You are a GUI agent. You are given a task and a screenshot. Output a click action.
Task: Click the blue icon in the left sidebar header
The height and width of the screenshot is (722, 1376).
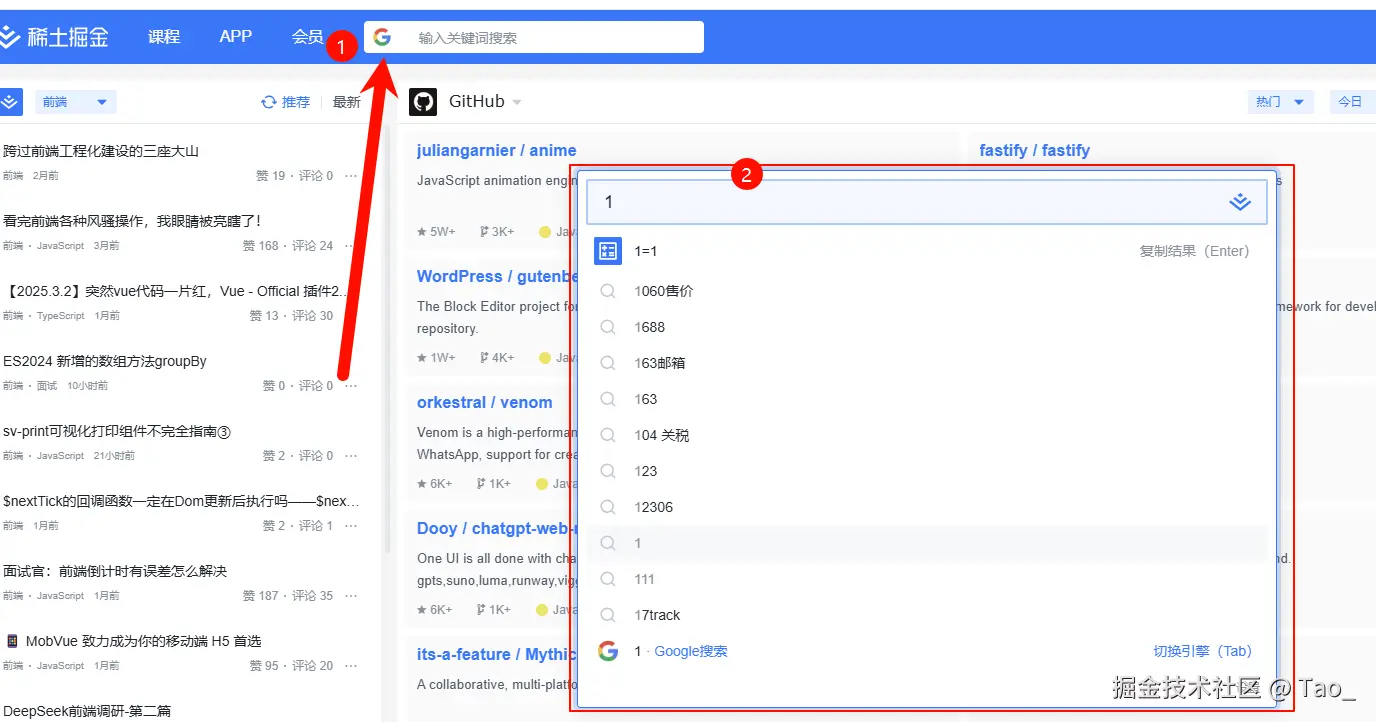(12, 101)
